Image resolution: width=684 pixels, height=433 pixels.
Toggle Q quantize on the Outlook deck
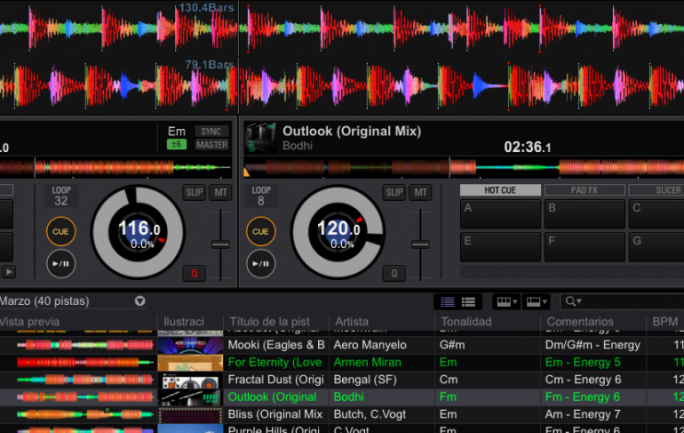tap(394, 273)
